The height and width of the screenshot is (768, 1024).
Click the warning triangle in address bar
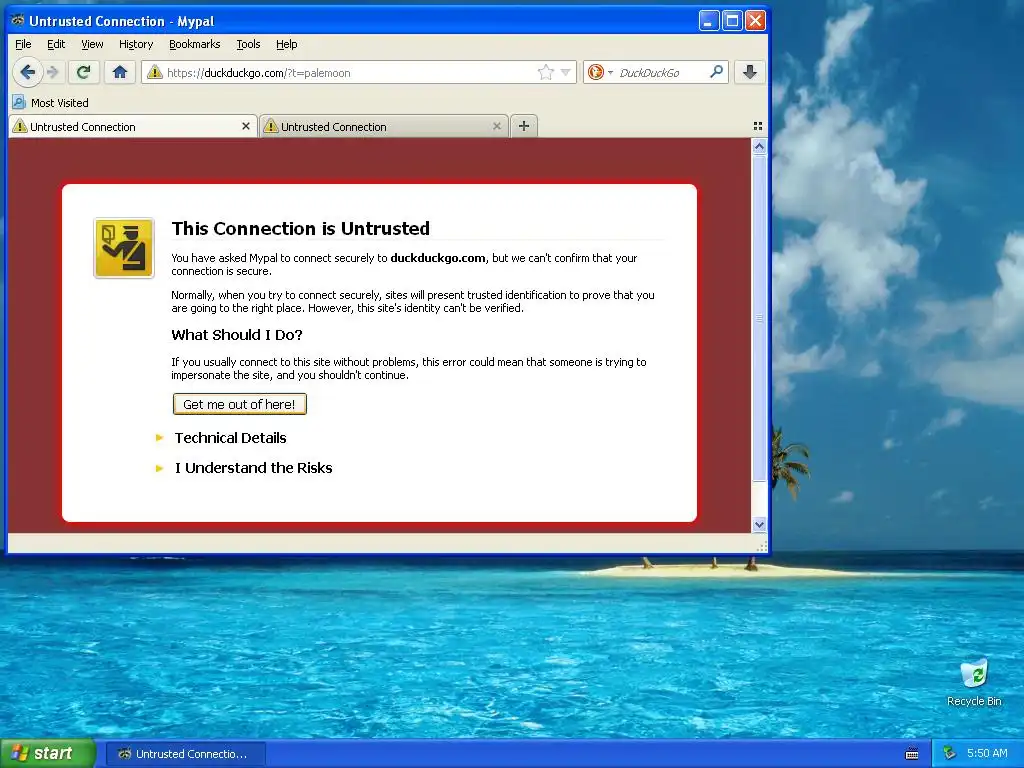(x=155, y=72)
